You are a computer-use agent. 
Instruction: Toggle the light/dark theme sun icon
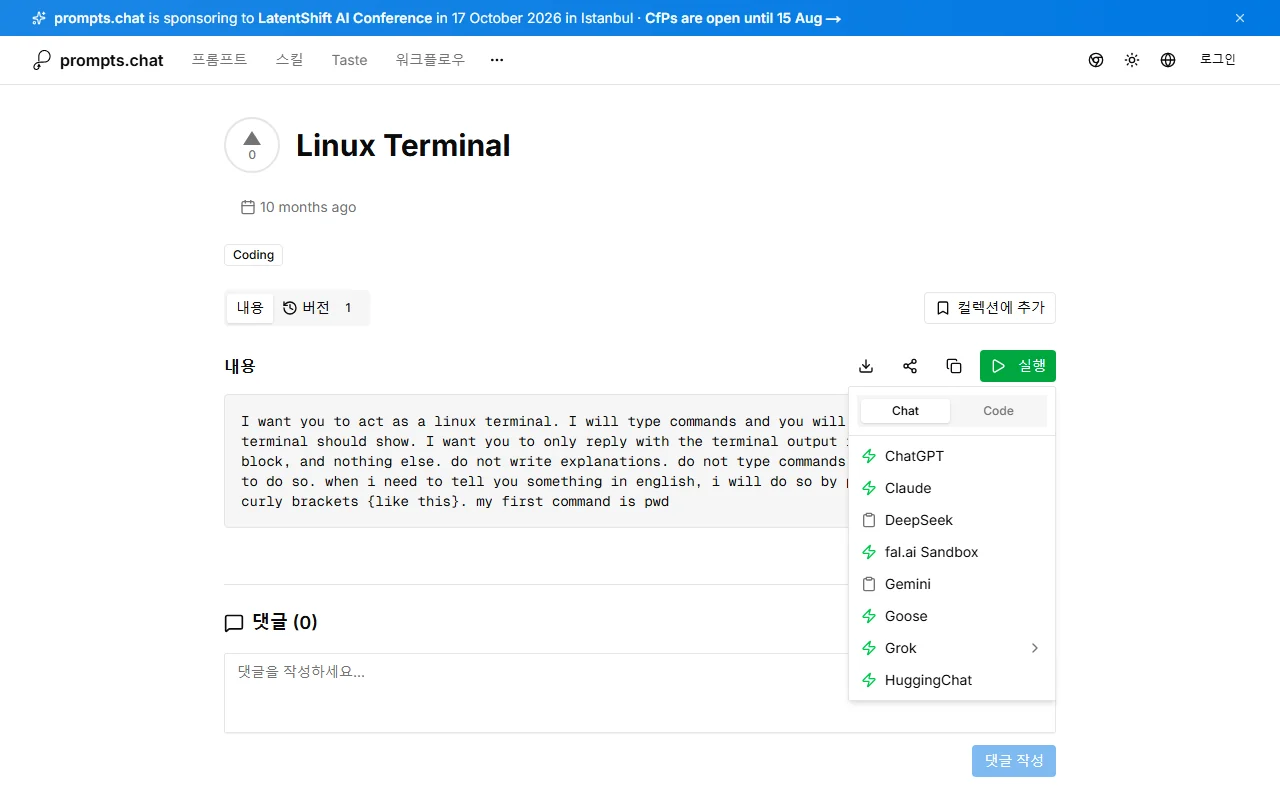pos(1132,60)
